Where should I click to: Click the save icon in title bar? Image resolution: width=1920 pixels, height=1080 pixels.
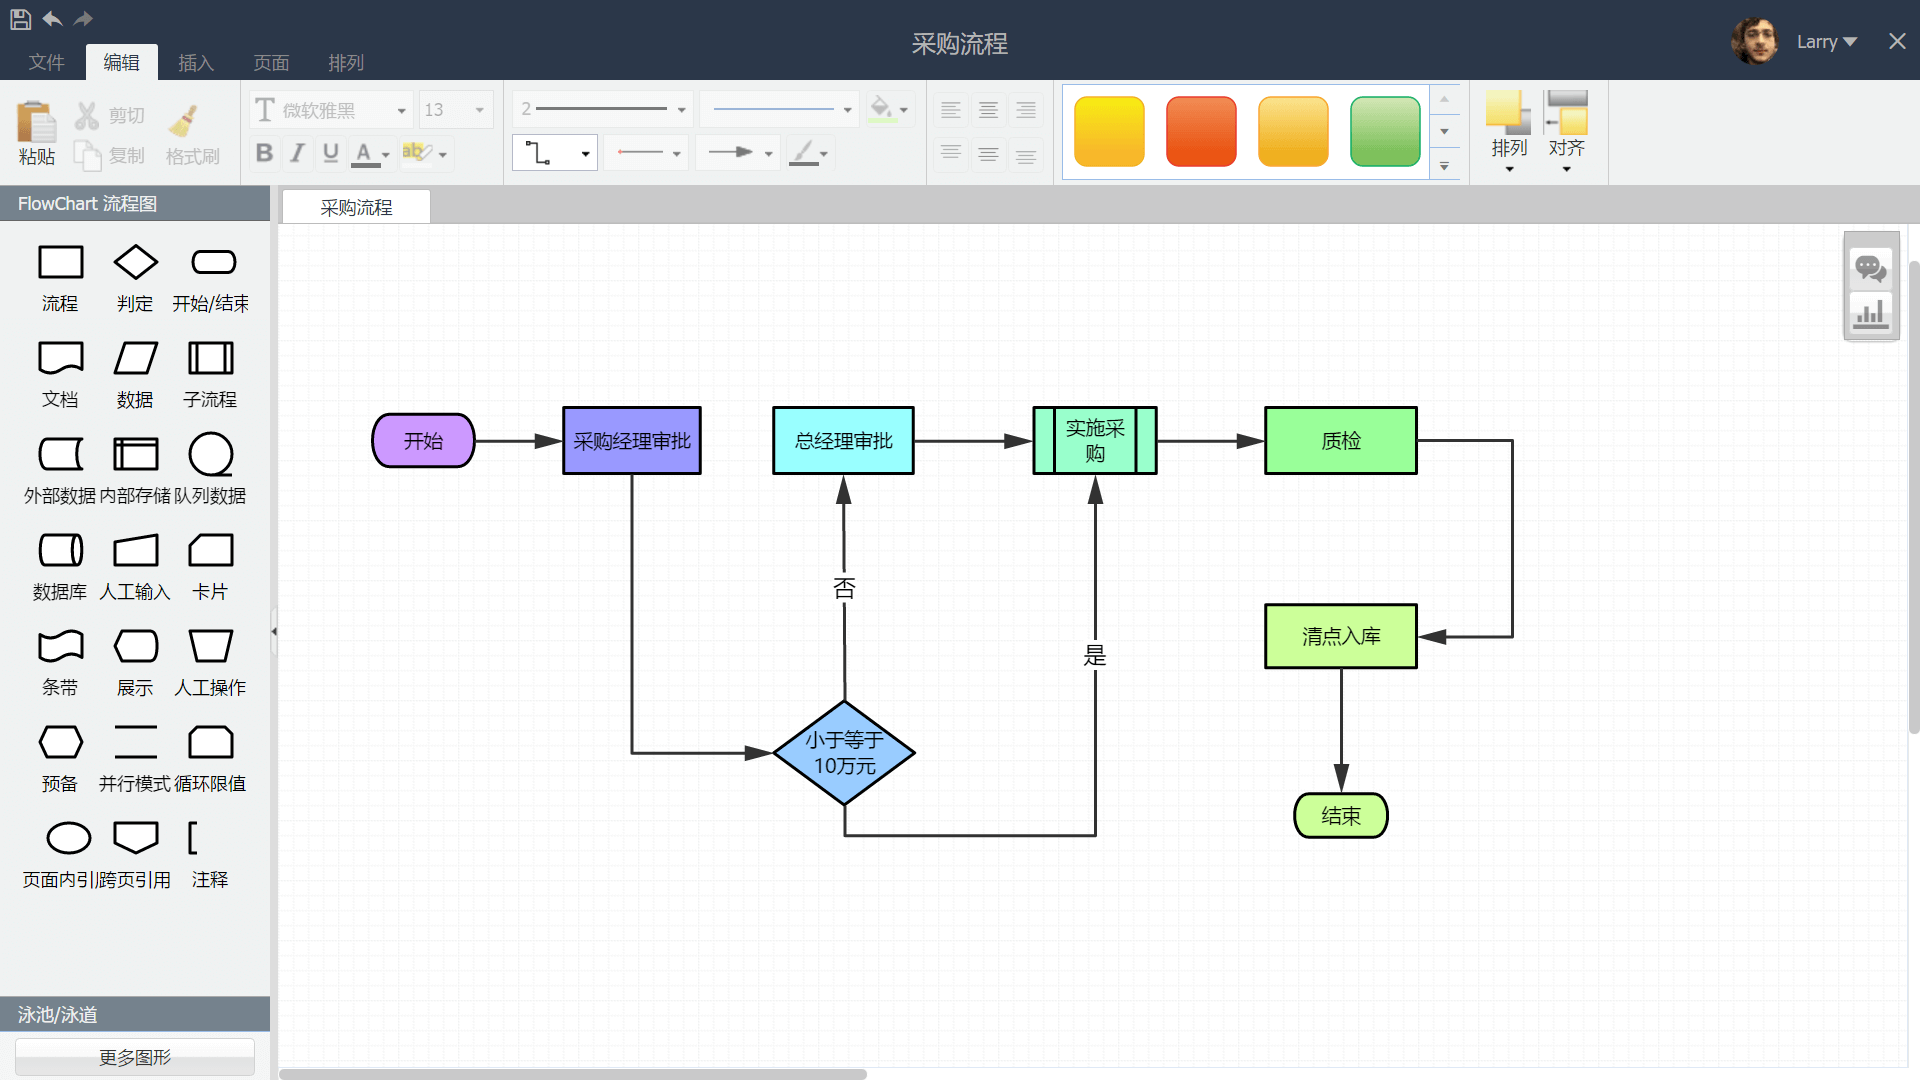(20, 18)
